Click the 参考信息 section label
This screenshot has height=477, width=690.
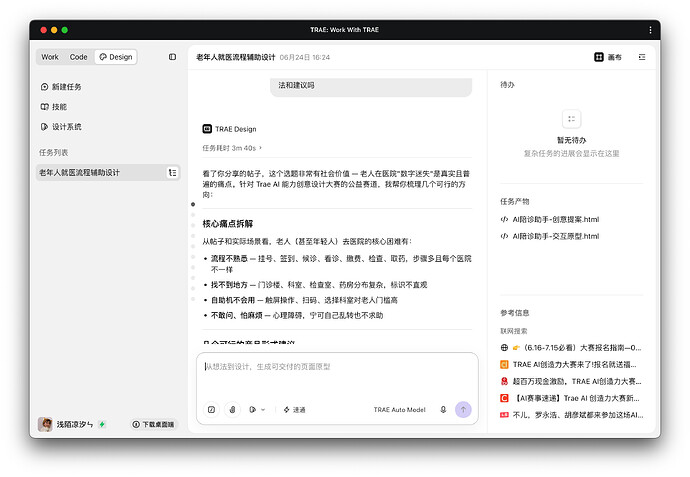pyautogui.click(x=514, y=313)
